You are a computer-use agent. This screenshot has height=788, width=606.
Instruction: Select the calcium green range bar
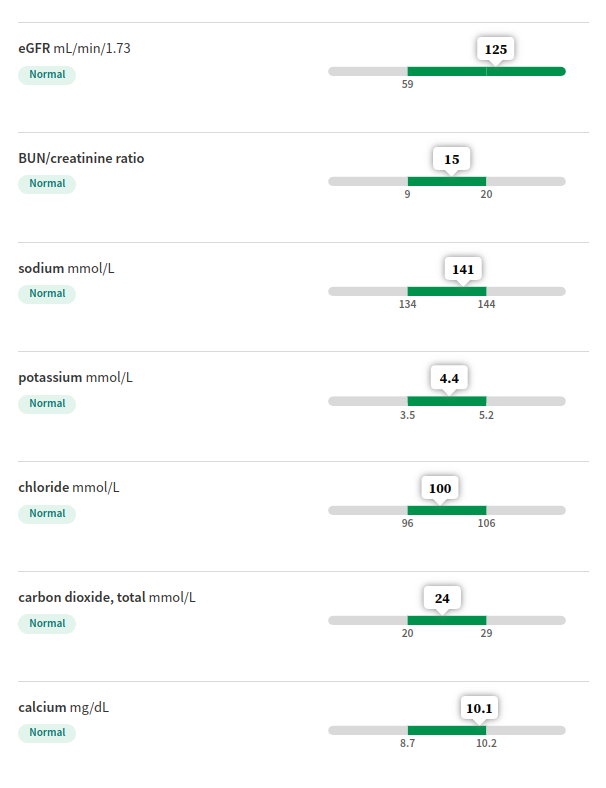click(x=447, y=730)
